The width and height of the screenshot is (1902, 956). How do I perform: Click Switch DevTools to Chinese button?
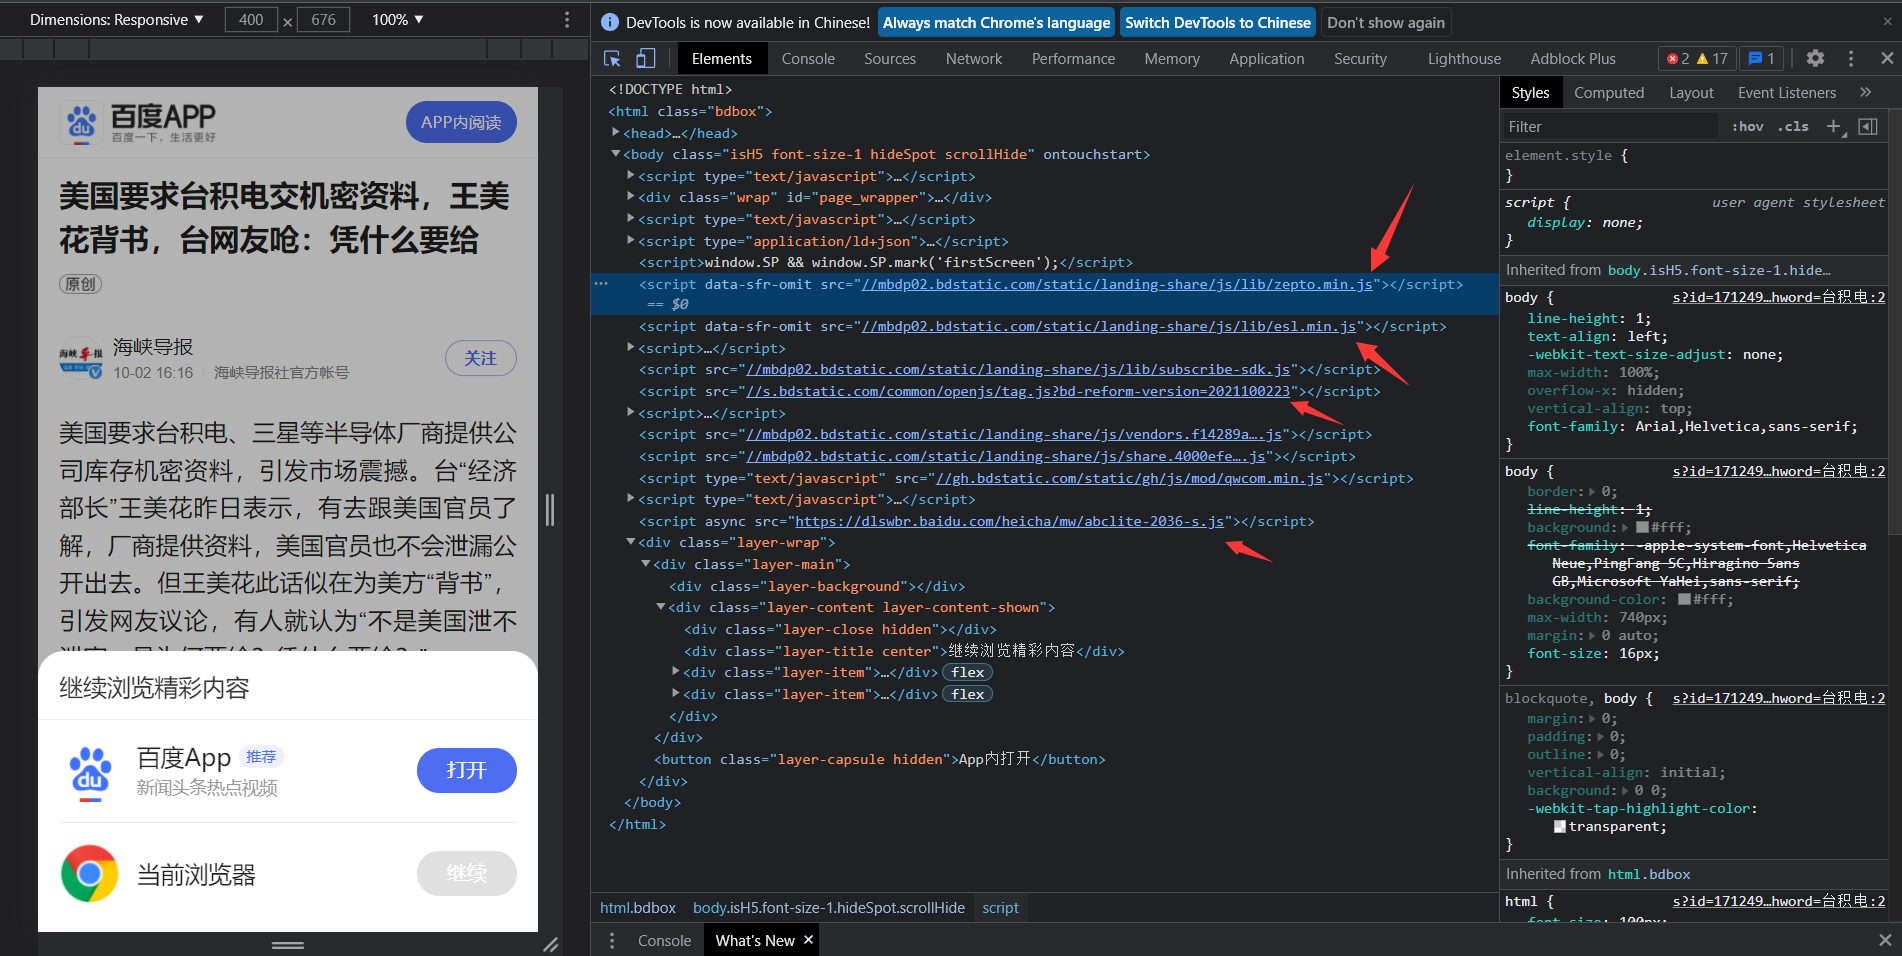1217,23
